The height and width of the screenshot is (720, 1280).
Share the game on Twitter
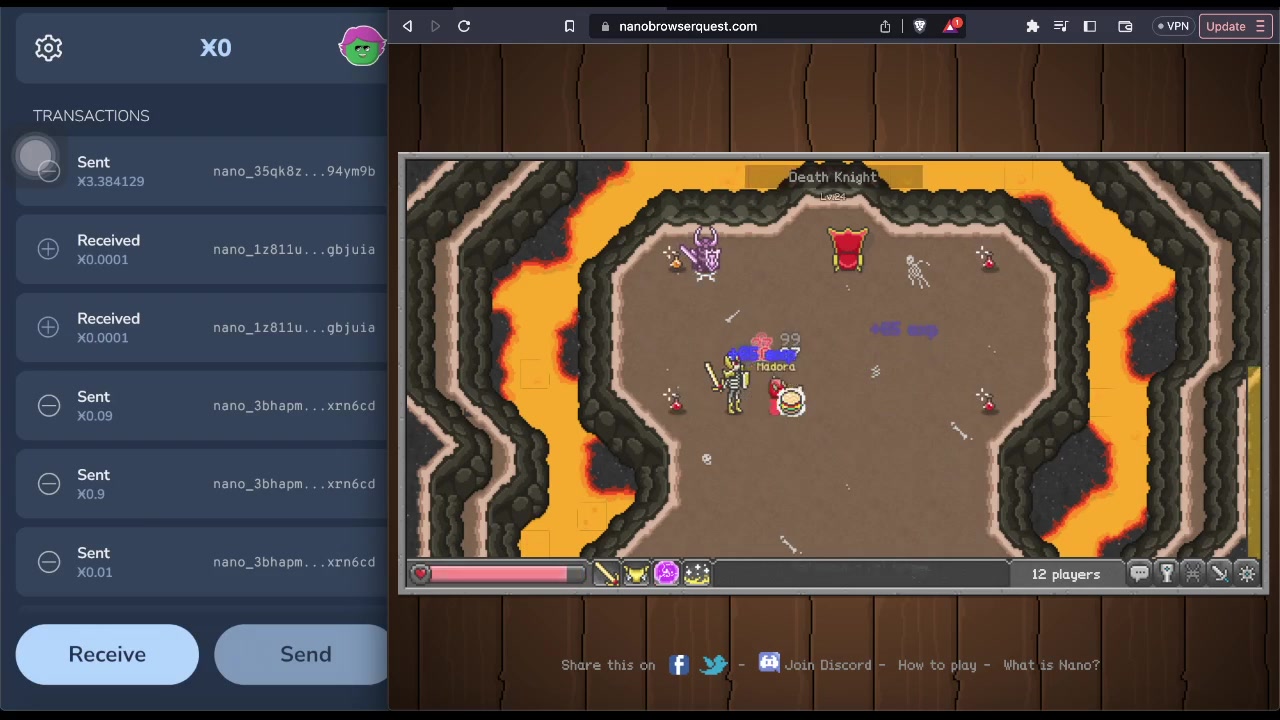(x=714, y=664)
